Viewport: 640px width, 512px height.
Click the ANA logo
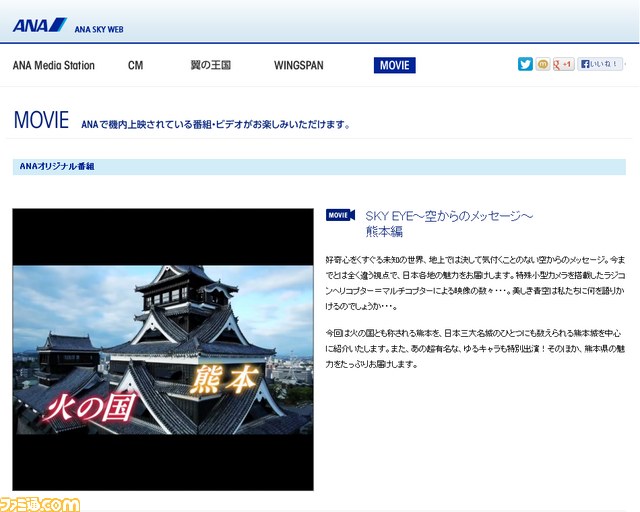[x=40, y=25]
